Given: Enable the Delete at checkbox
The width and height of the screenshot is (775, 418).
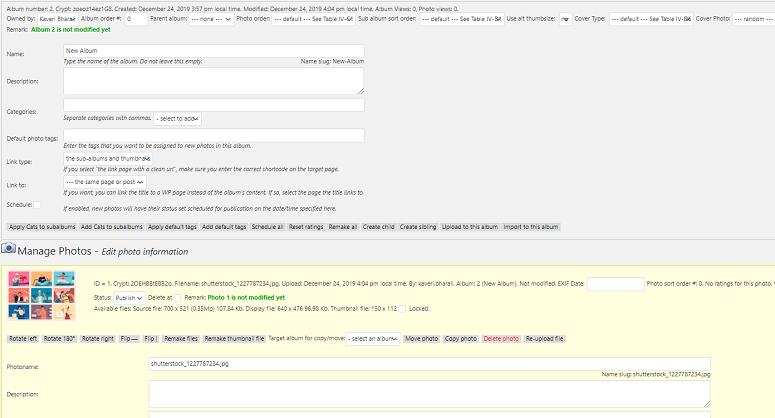Looking at the screenshot, I should tap(177, 297).
